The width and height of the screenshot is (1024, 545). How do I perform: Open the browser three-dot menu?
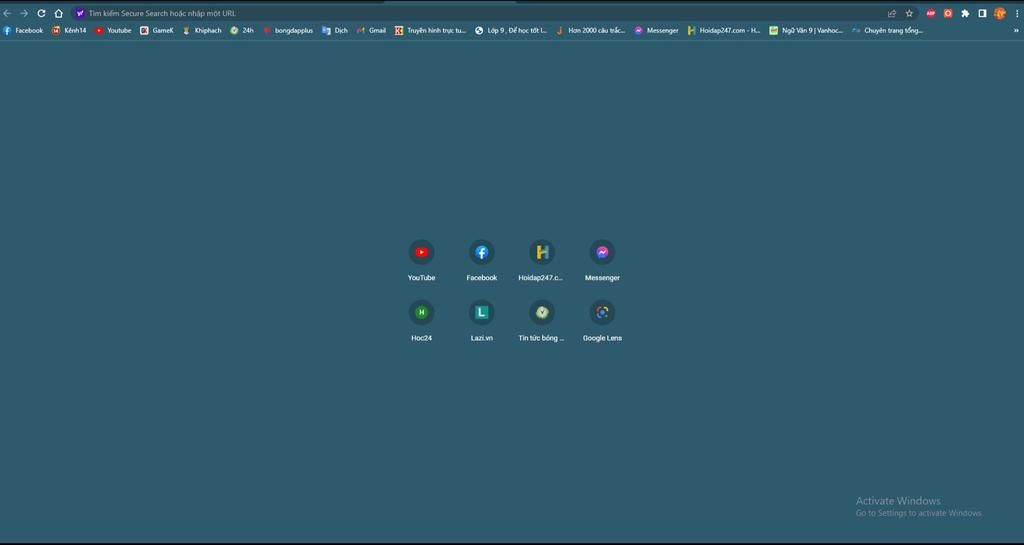pyautogui.click(x=1014, y=13)
